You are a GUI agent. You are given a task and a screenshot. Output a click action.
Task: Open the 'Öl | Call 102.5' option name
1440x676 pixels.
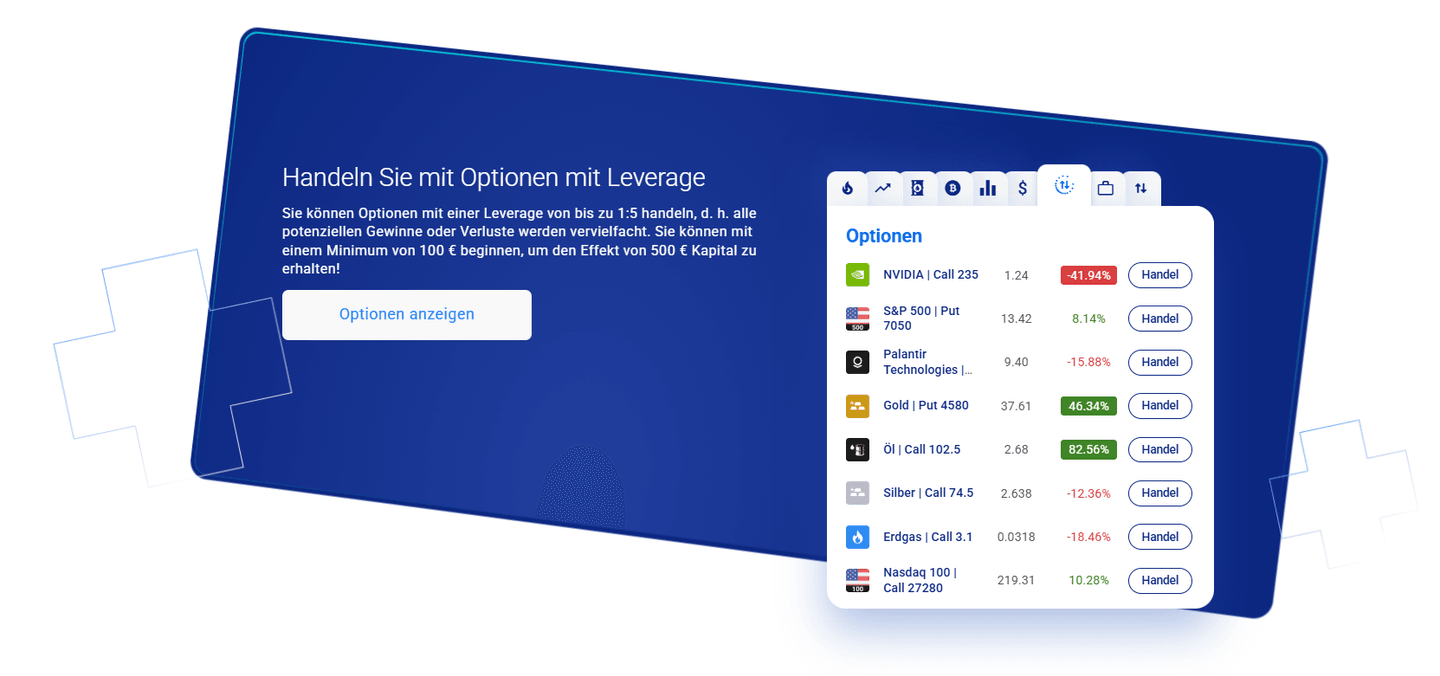point(922,450)
